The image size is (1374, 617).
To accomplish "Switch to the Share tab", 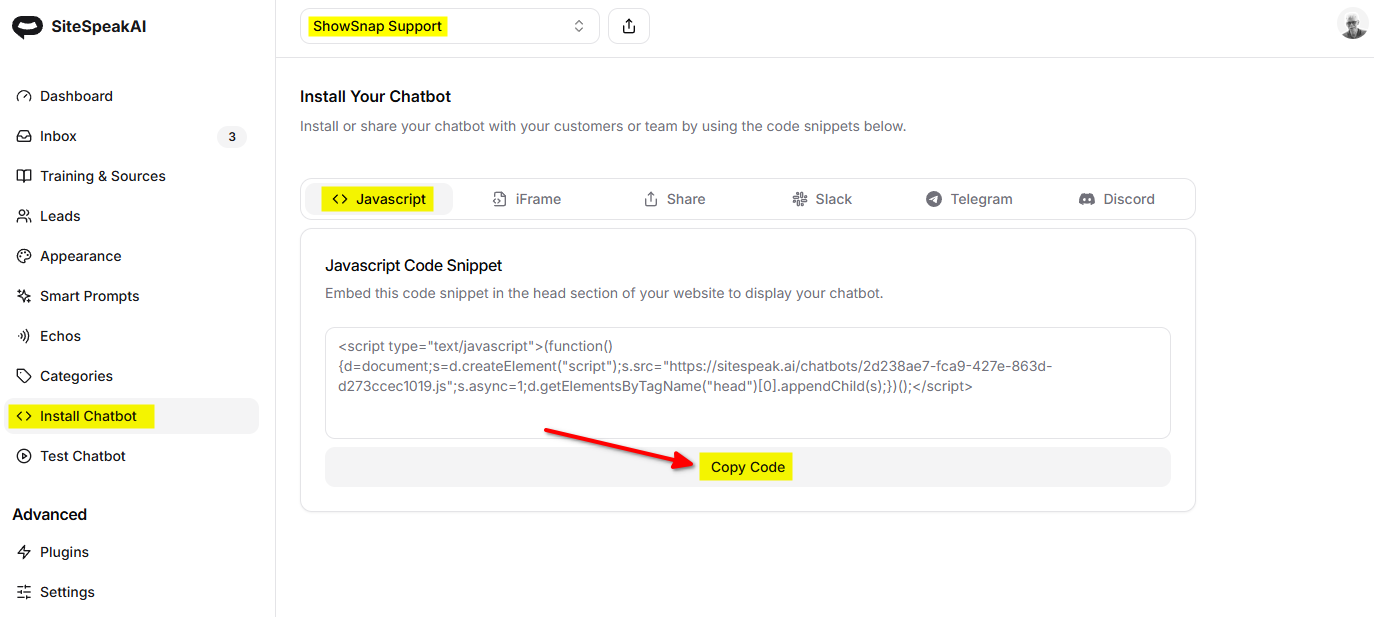I will (675, 199).
